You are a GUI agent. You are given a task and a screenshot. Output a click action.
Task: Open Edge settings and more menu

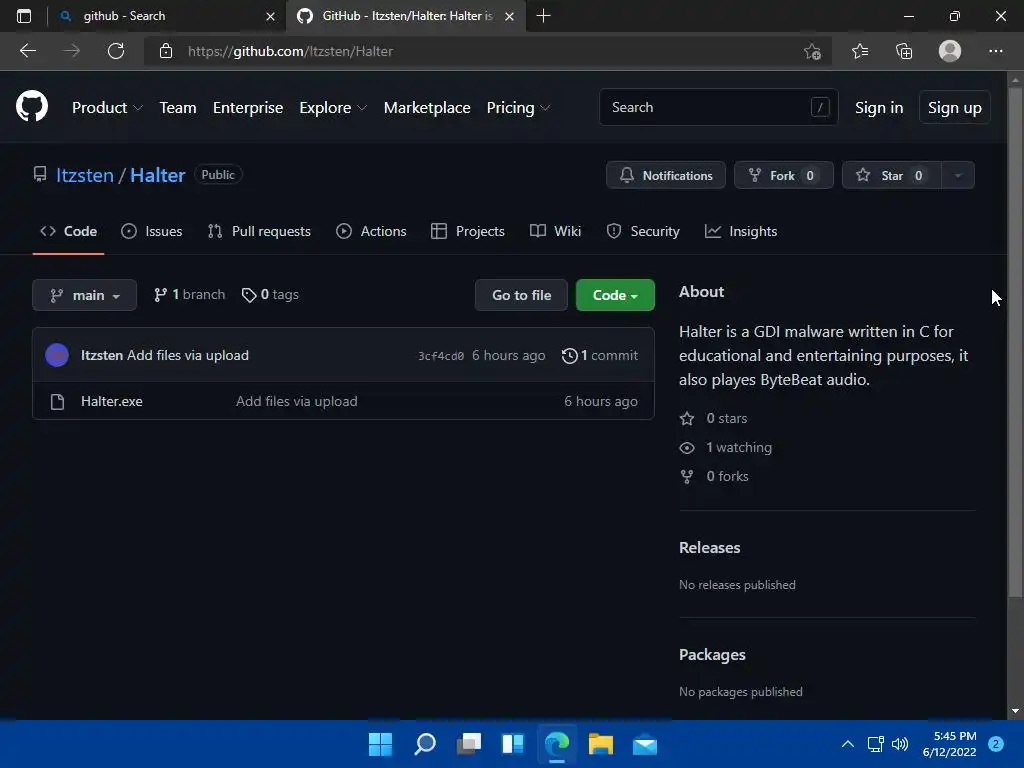[x=995, y=51]
